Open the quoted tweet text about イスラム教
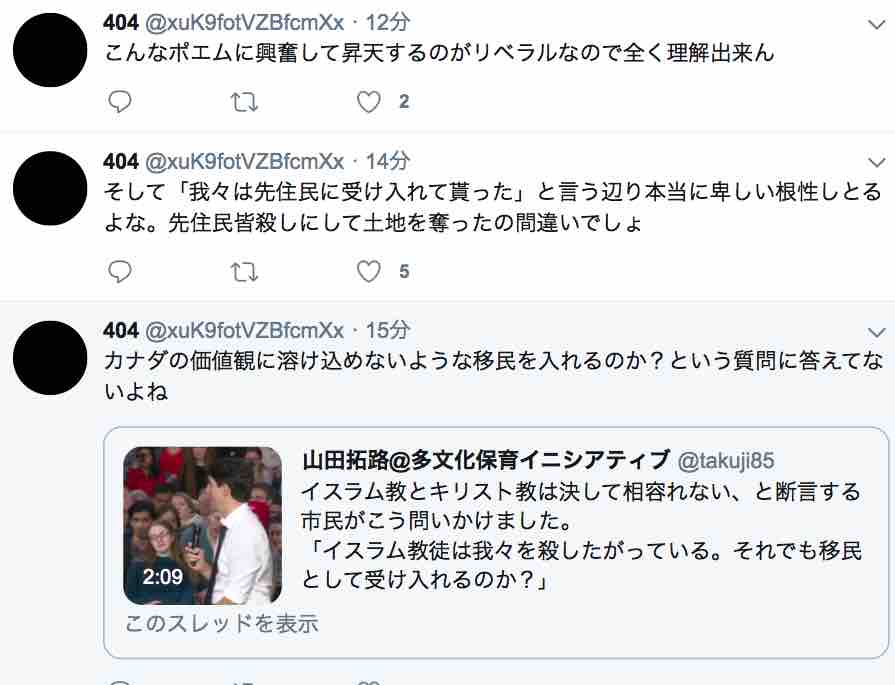Screen dimensions: 895x685 [582, 535]
